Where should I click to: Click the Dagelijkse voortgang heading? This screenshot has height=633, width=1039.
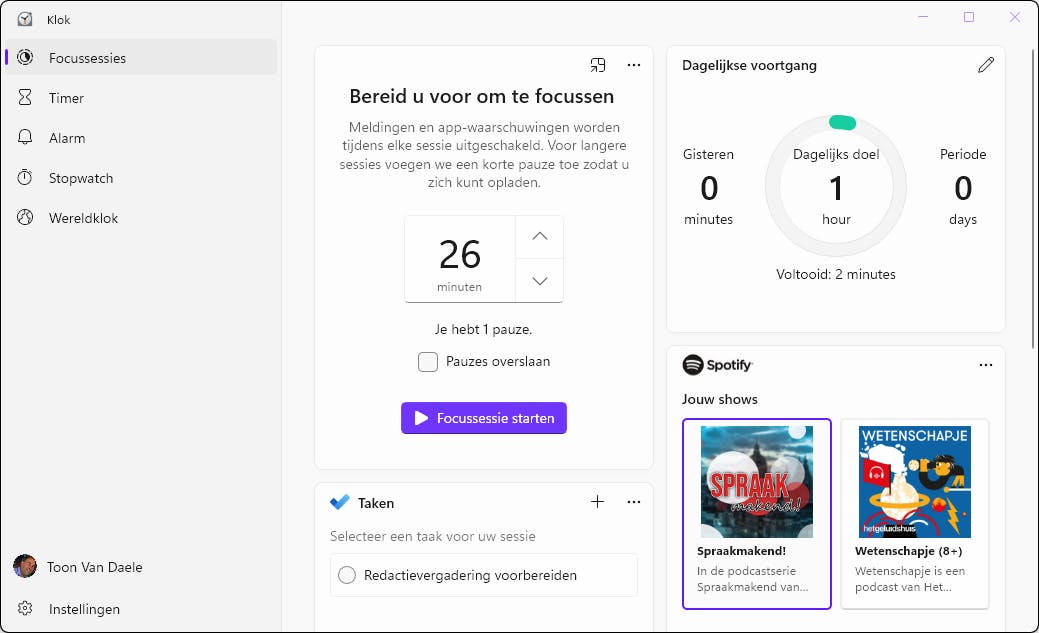click(749, 65)
